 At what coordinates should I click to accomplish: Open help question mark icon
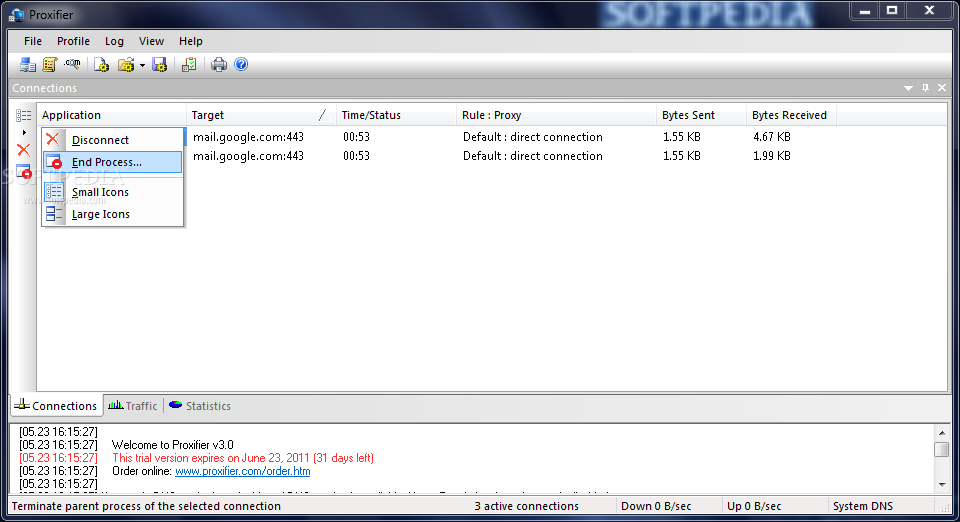(x=241, y=64)
